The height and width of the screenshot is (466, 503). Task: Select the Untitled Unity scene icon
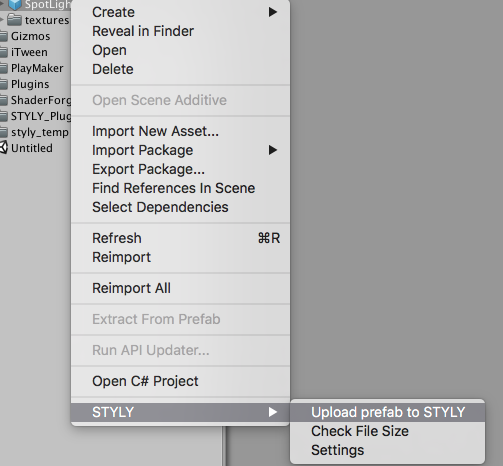[x=4, y=148]
